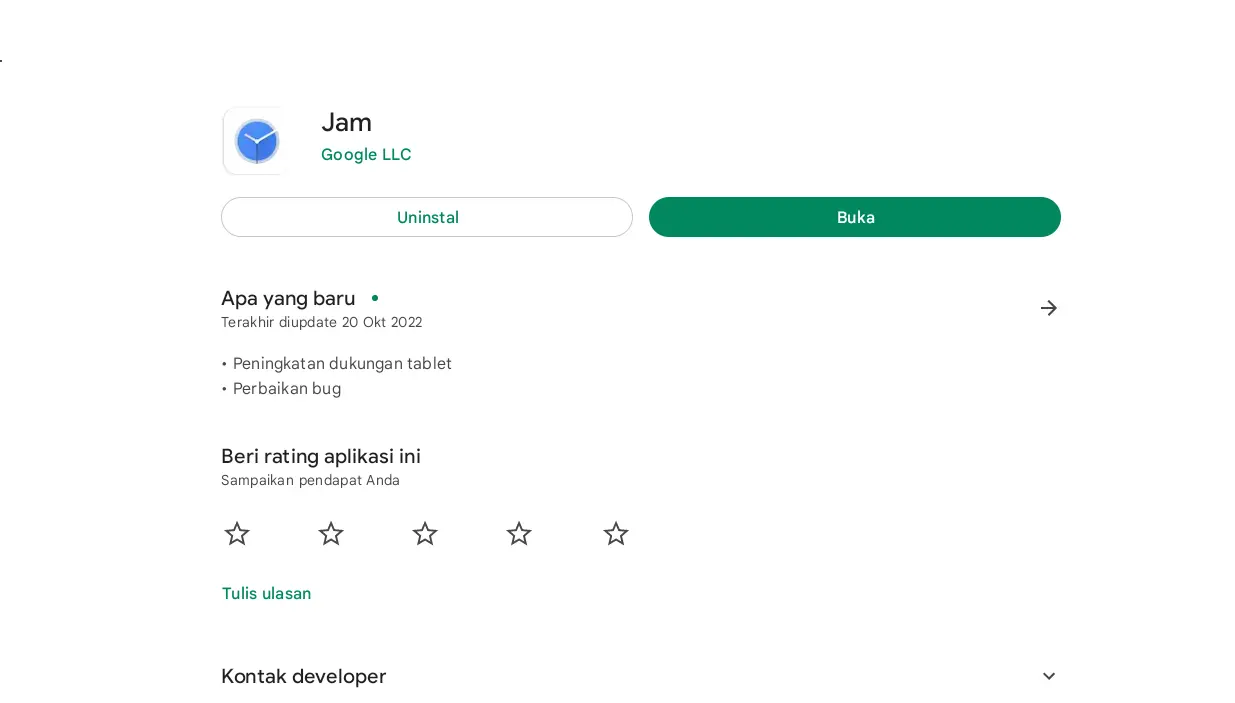The width and height of the screenshot is (1235, 703).
Task: Select the 'Apa yang baru' heading
Action: (x=288, y=298)
